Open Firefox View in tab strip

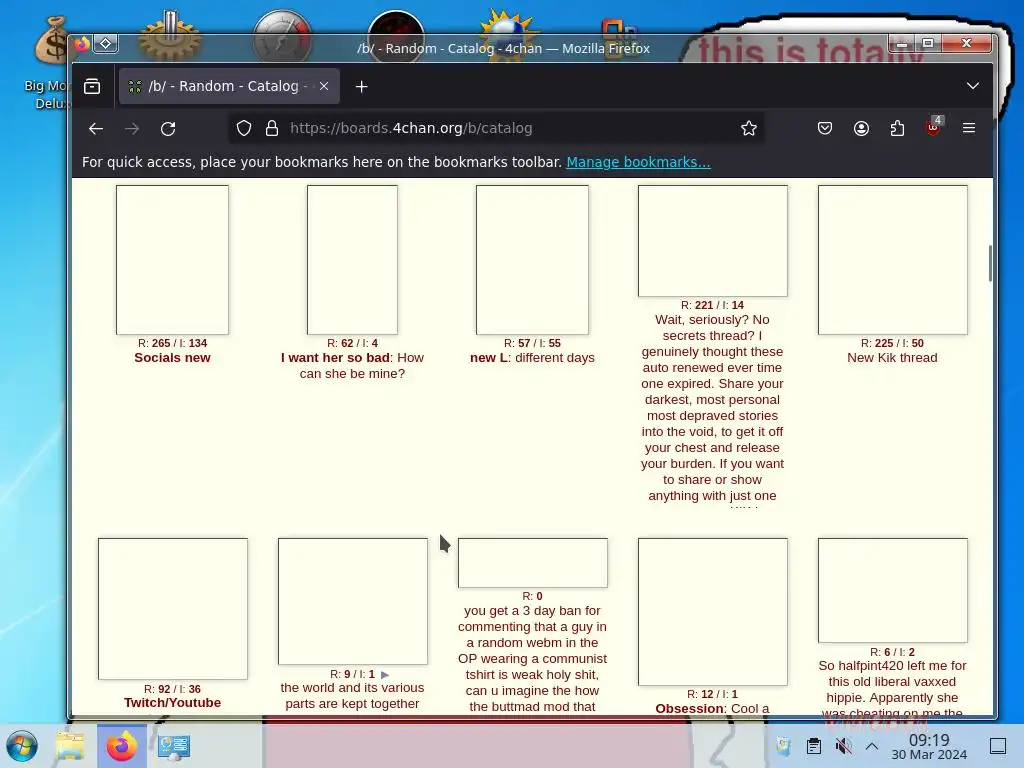92,86
